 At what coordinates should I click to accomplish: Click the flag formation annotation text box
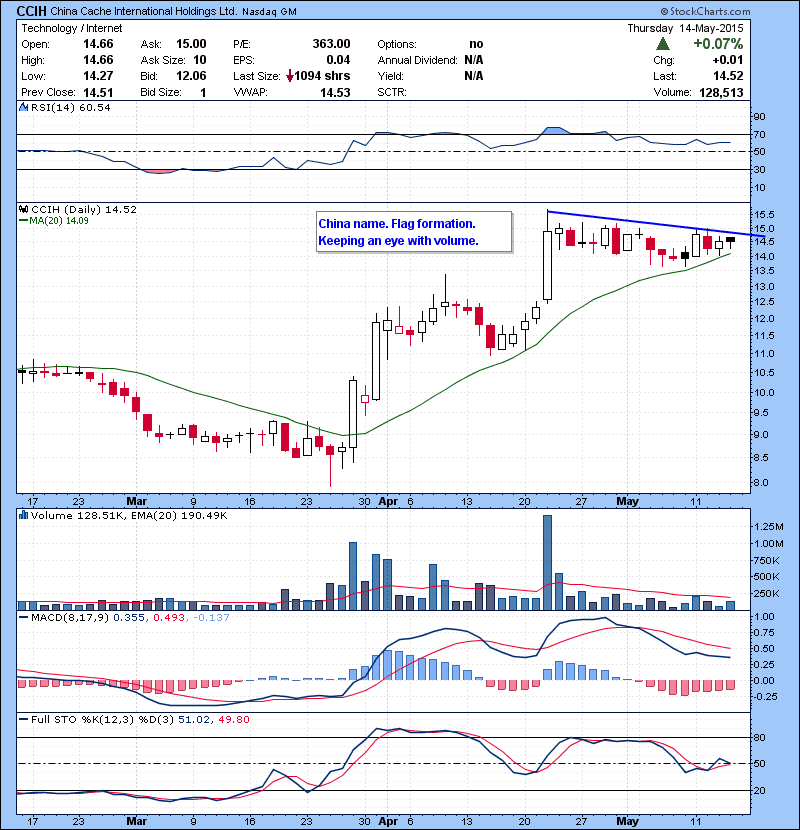(x=412, y=232)
